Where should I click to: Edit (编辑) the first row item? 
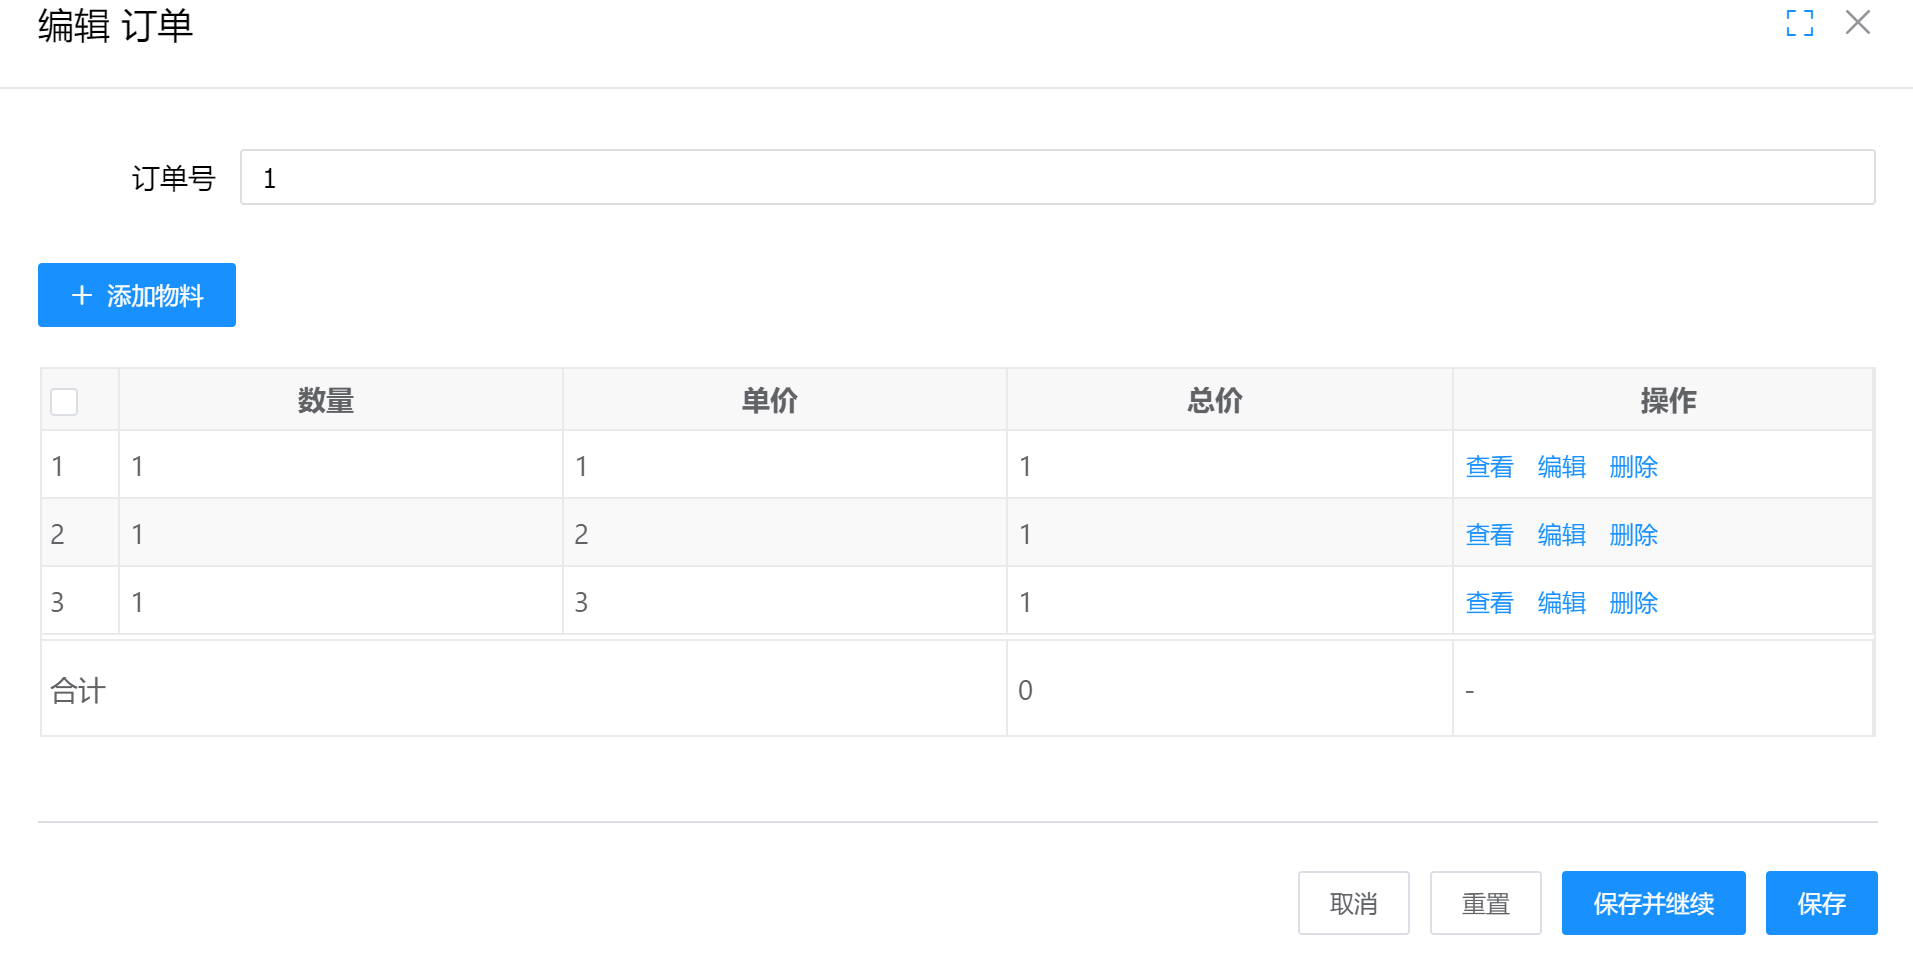pos(1561,467)
